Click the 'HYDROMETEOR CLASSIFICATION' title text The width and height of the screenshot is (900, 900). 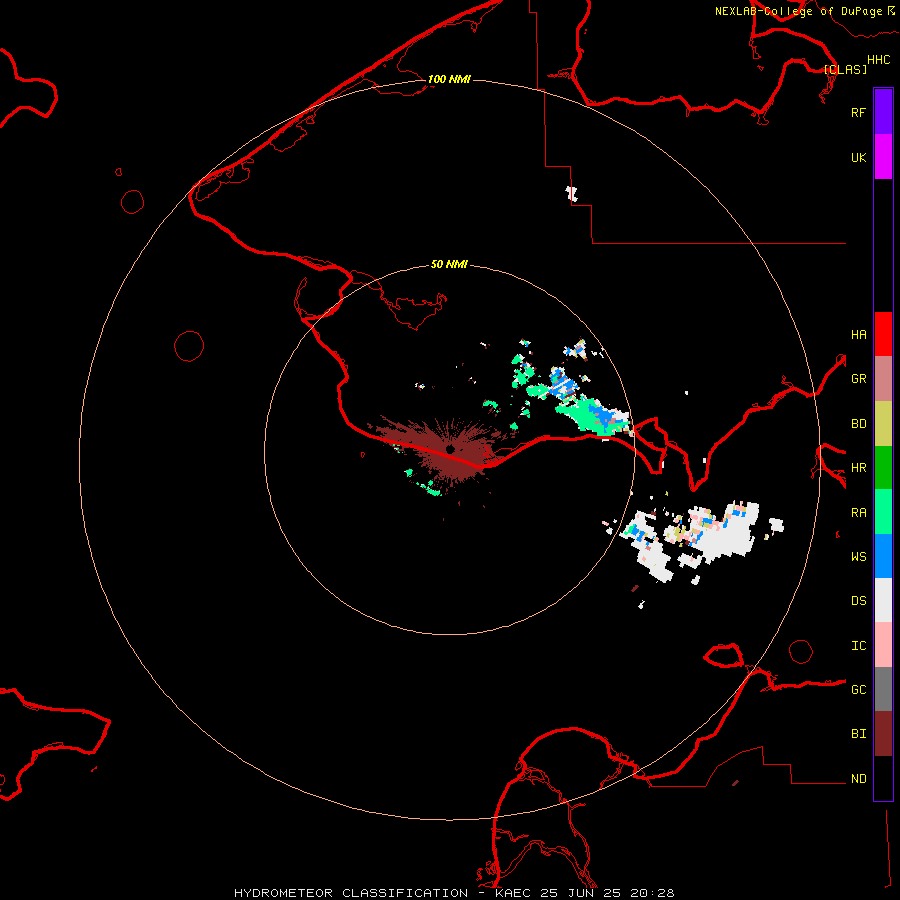pos(351,893)
